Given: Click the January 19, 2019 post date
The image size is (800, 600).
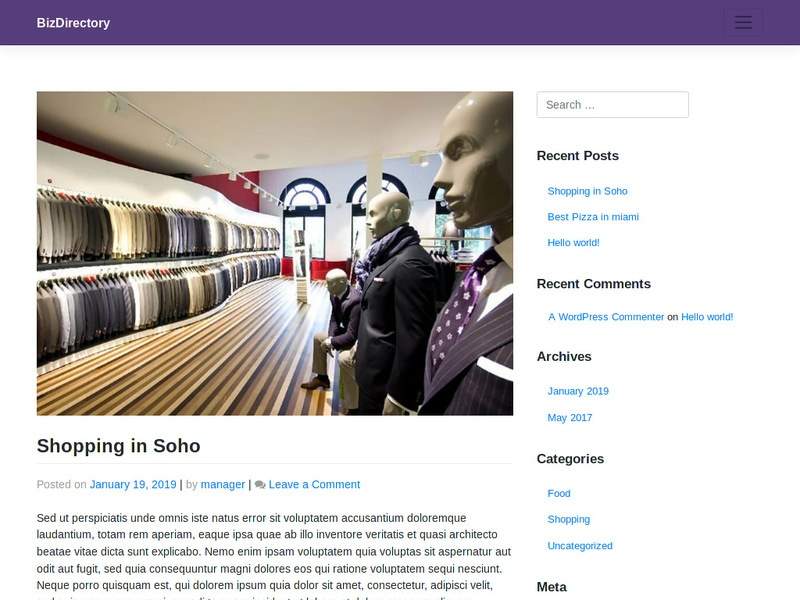Looking at the screenshot, I should pyautogui.click(x=133, y=485).
